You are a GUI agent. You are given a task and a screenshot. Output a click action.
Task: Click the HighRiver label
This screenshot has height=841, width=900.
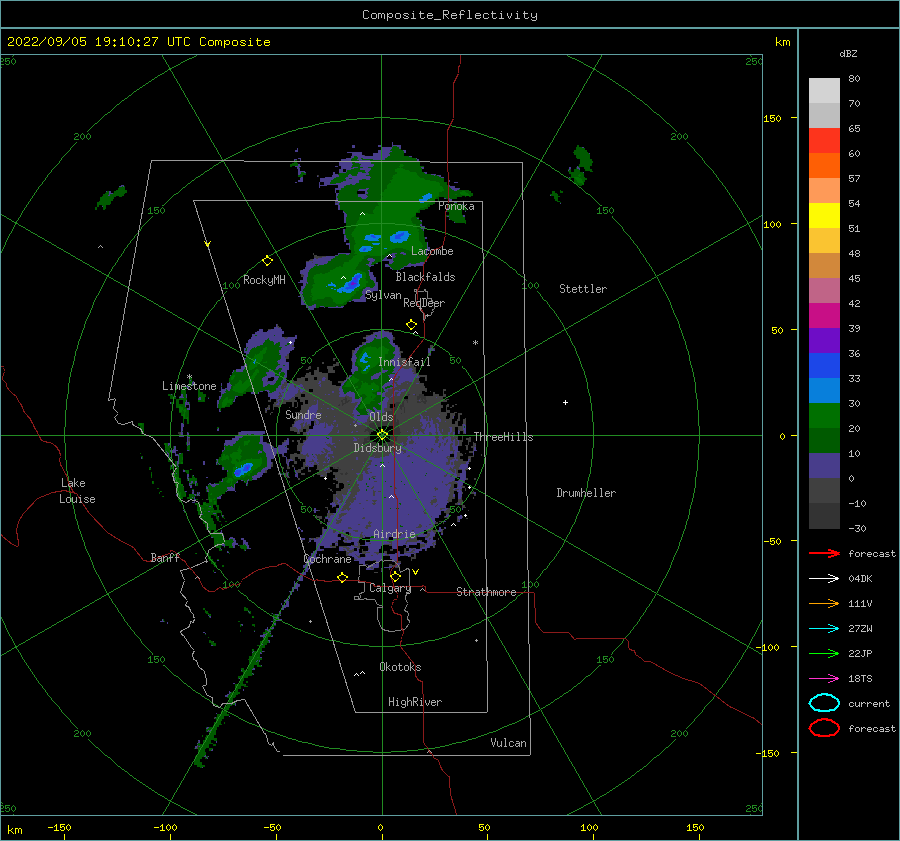coord(415,702)
